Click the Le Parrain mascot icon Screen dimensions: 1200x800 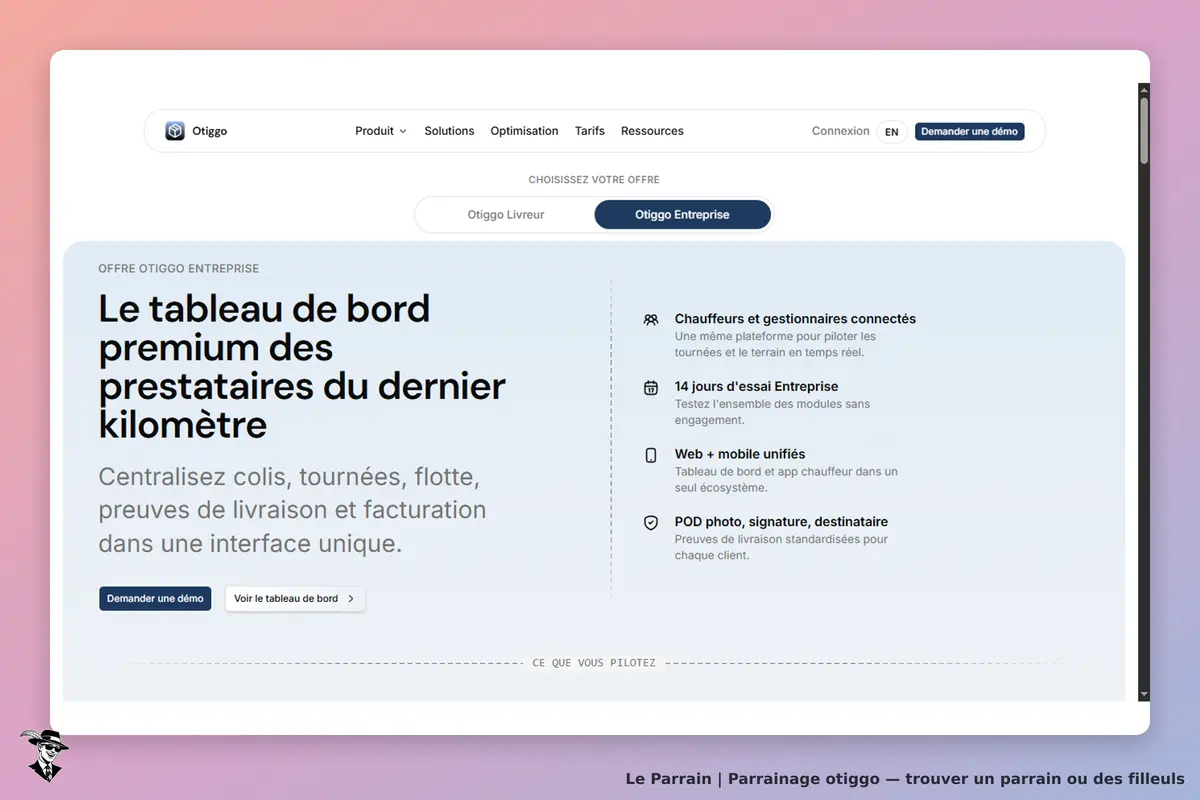[44, 755]
